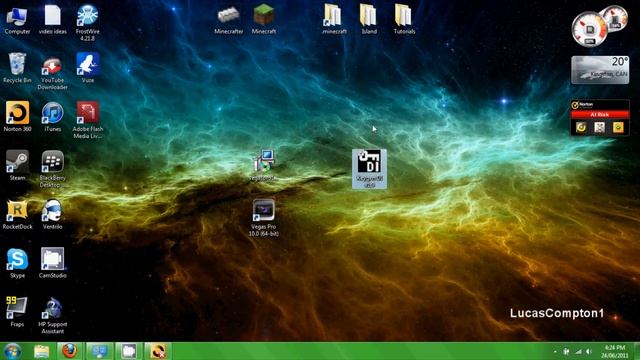The height and width of the screenshot is (360, 640).
Task: Select the Vuze desktop shortcut
Action: [88, 68]
